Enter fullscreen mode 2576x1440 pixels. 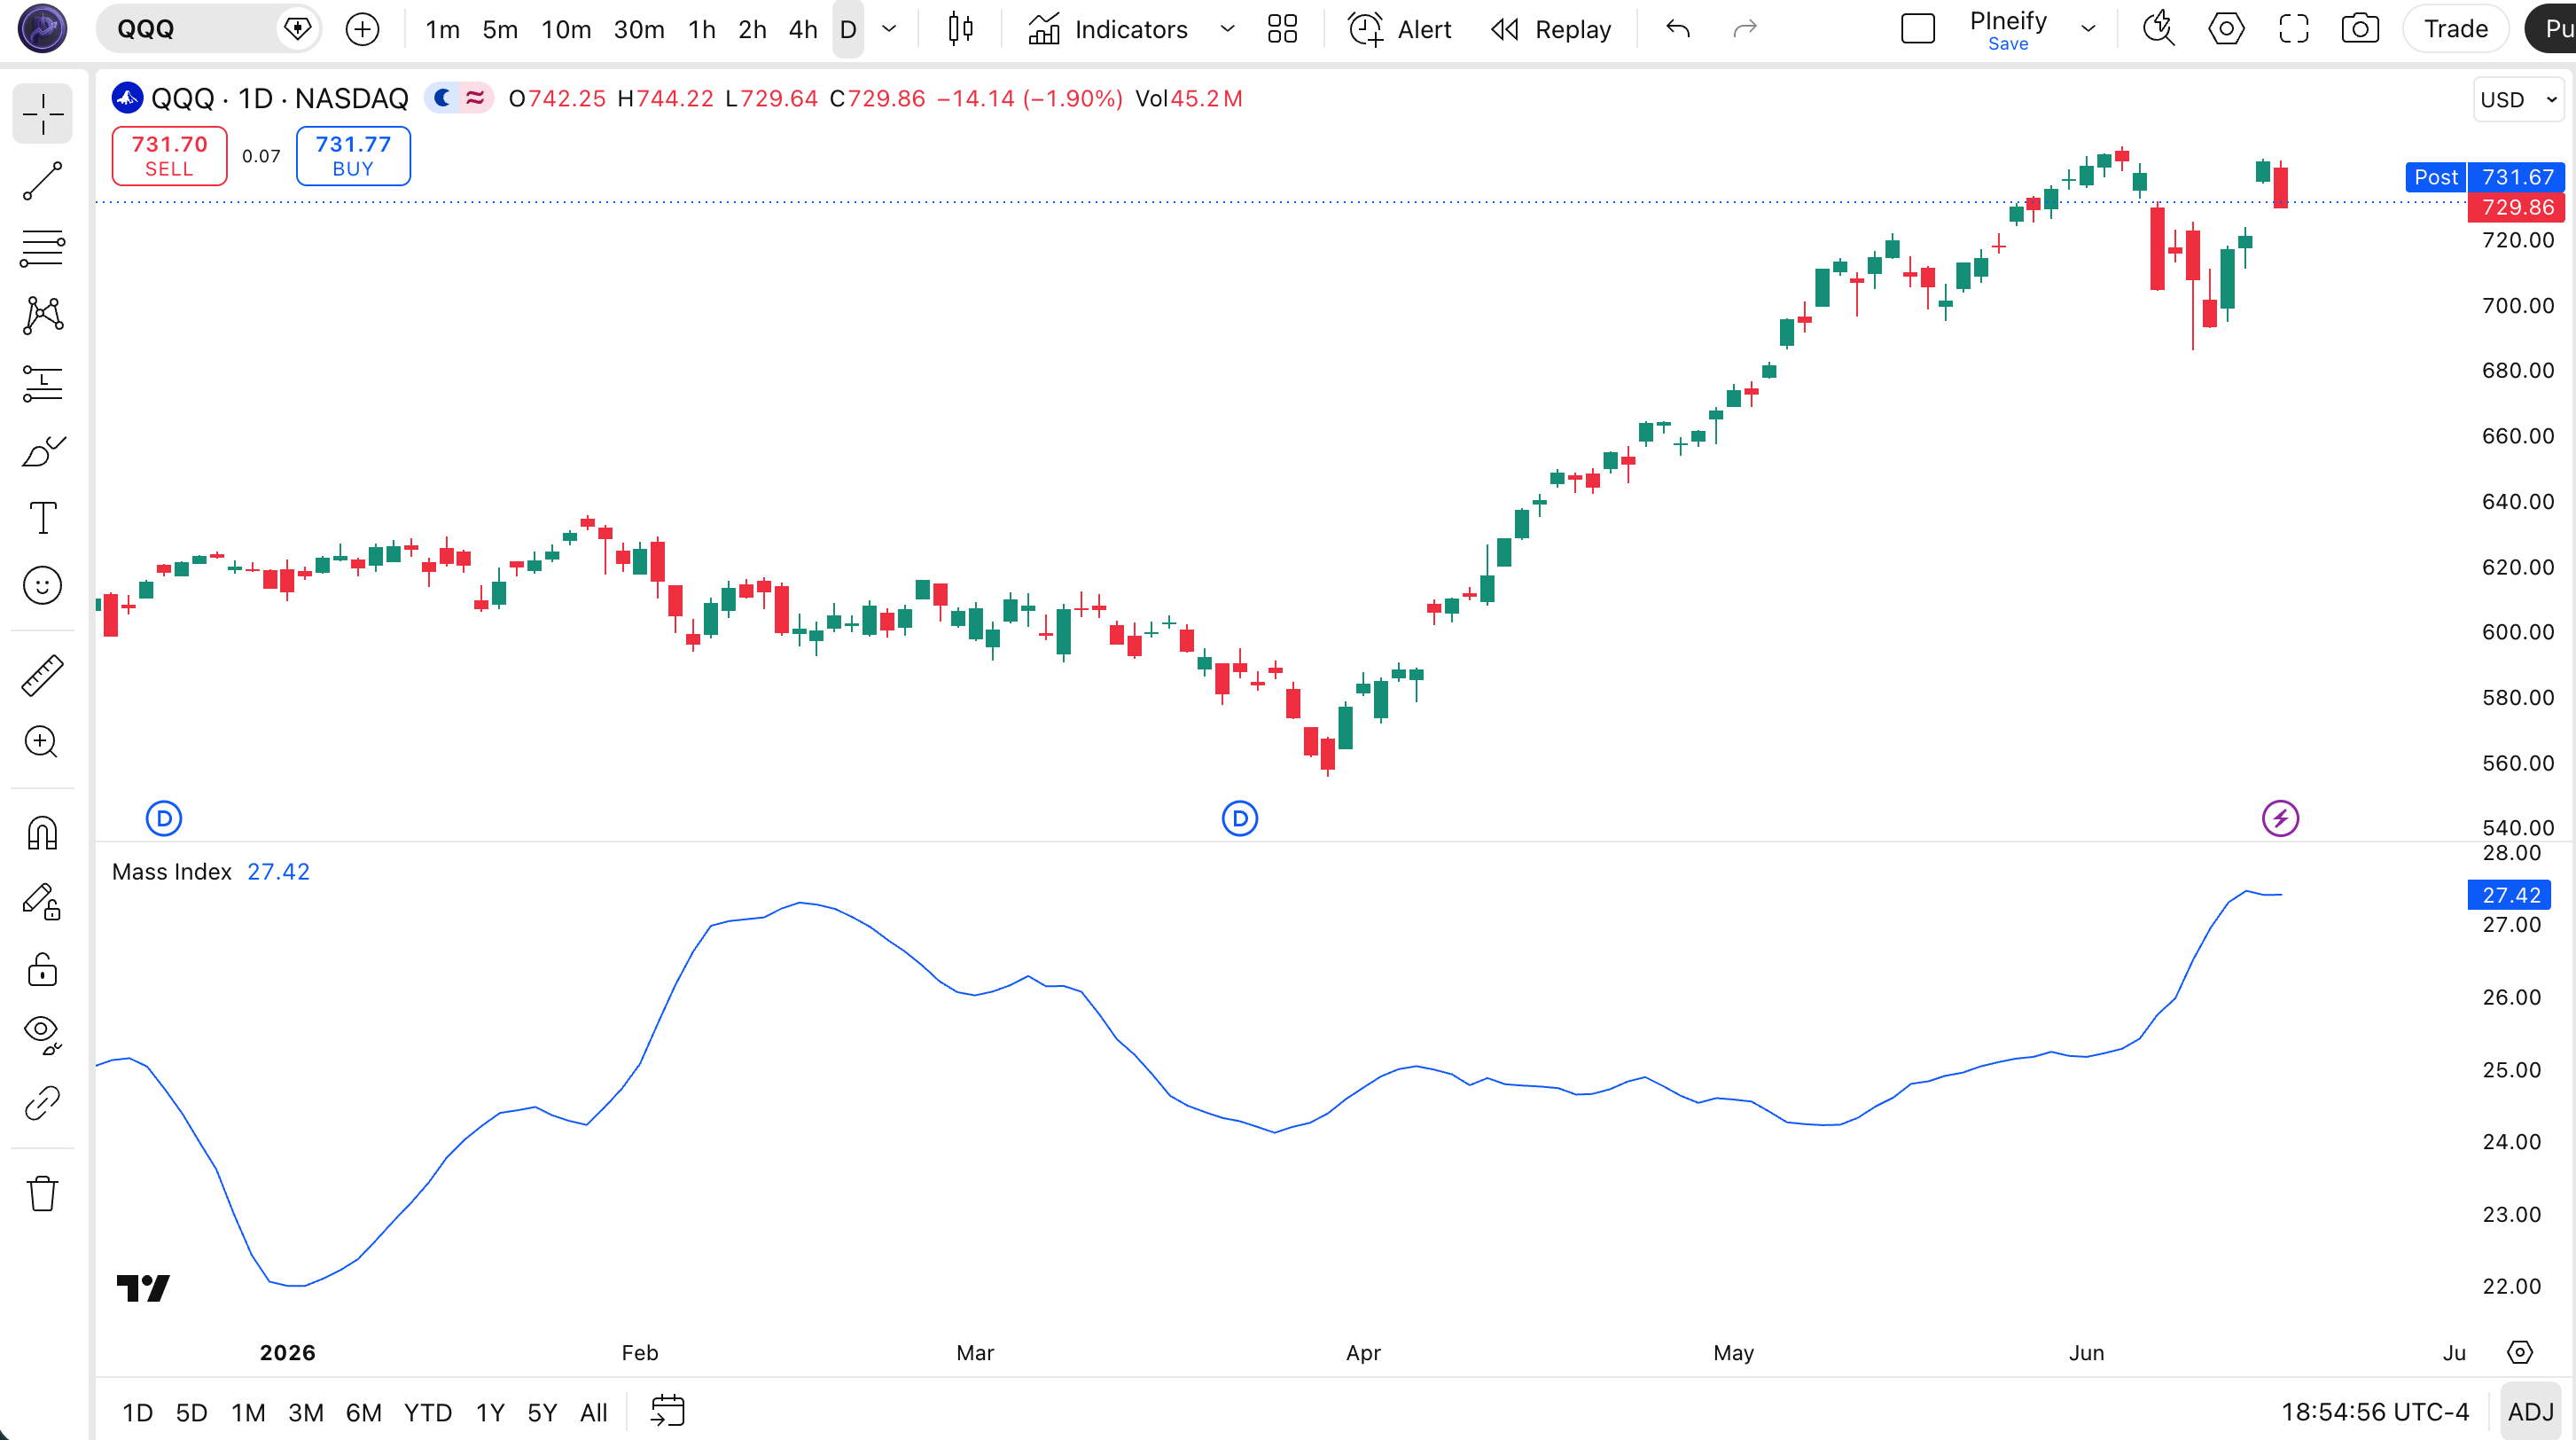2294,29
